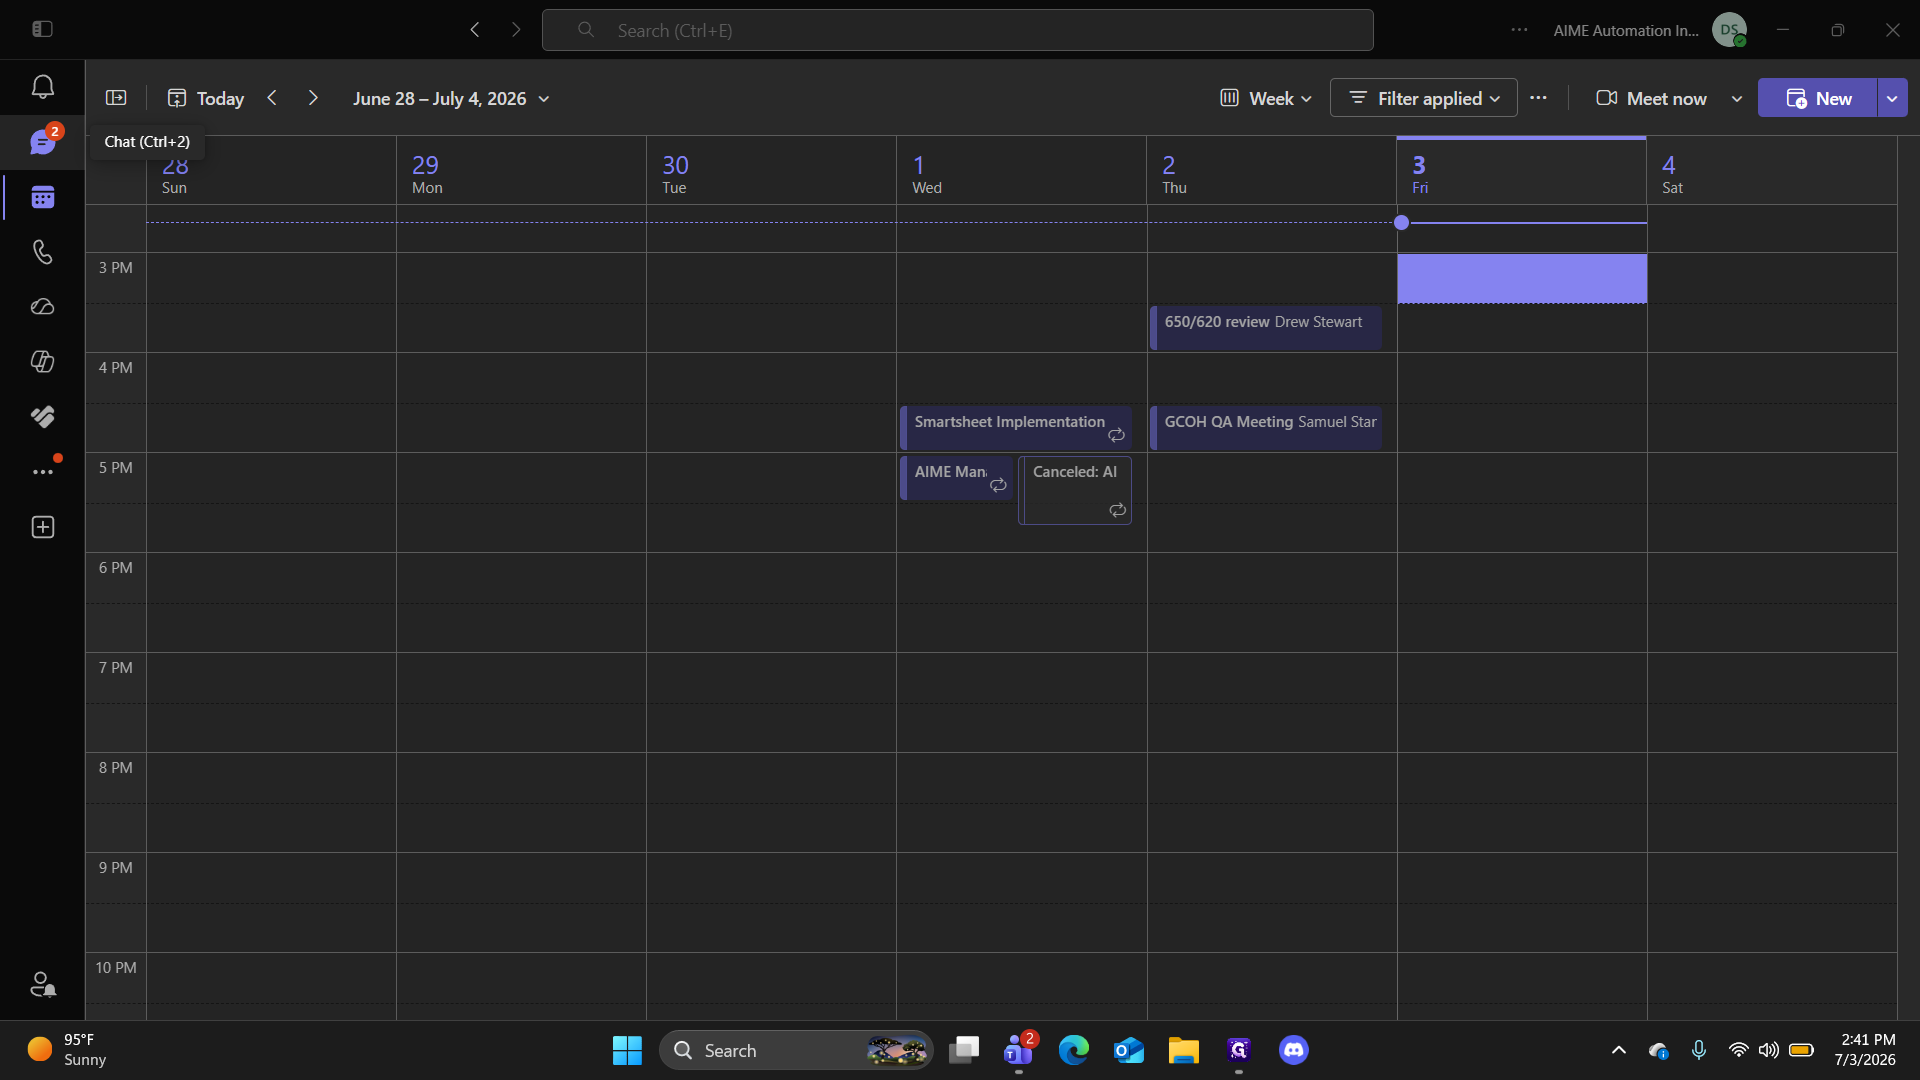Go forward with the title bar arrow

click(x=516, y=30)
